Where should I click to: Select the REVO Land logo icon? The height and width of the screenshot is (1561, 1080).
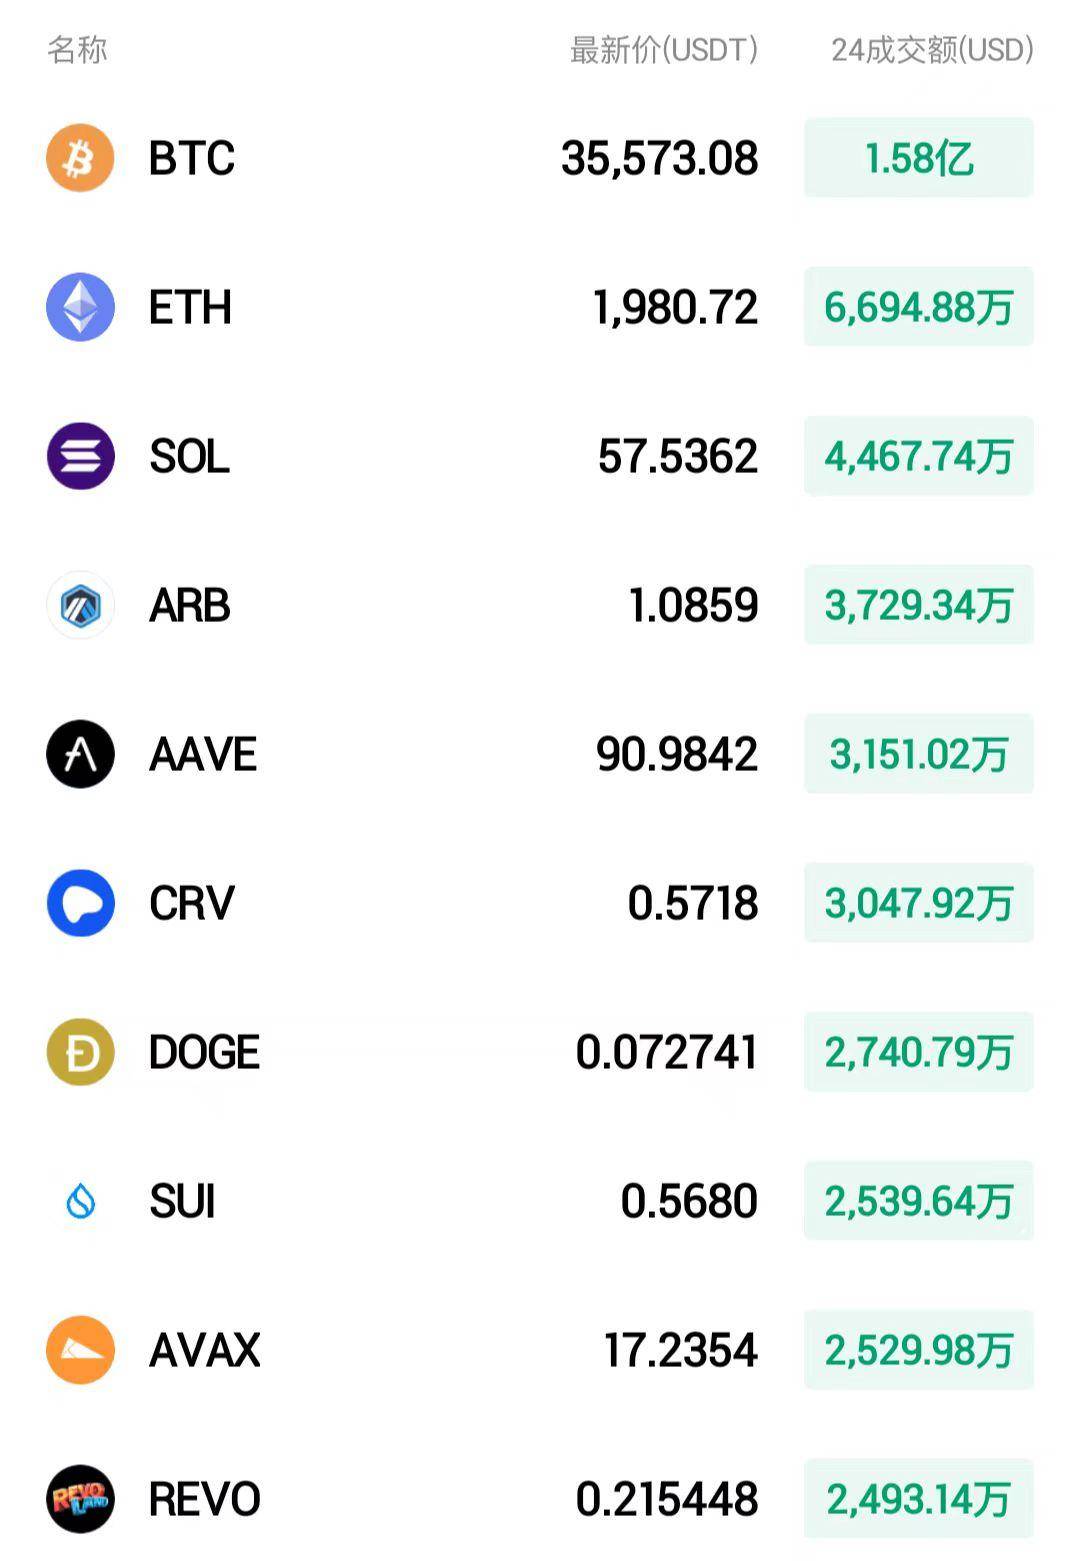(x=80, y=1499)
